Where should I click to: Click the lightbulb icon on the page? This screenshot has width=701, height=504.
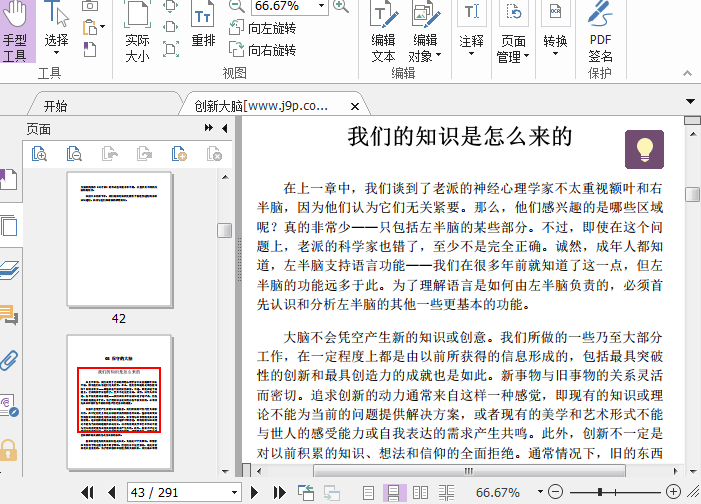click(x=644, y=149)
